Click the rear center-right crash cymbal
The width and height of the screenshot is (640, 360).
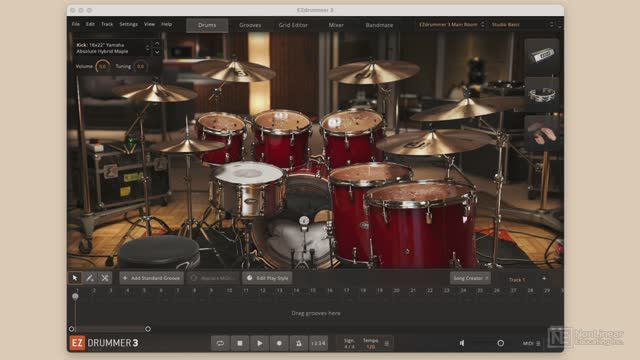[373, 72]
